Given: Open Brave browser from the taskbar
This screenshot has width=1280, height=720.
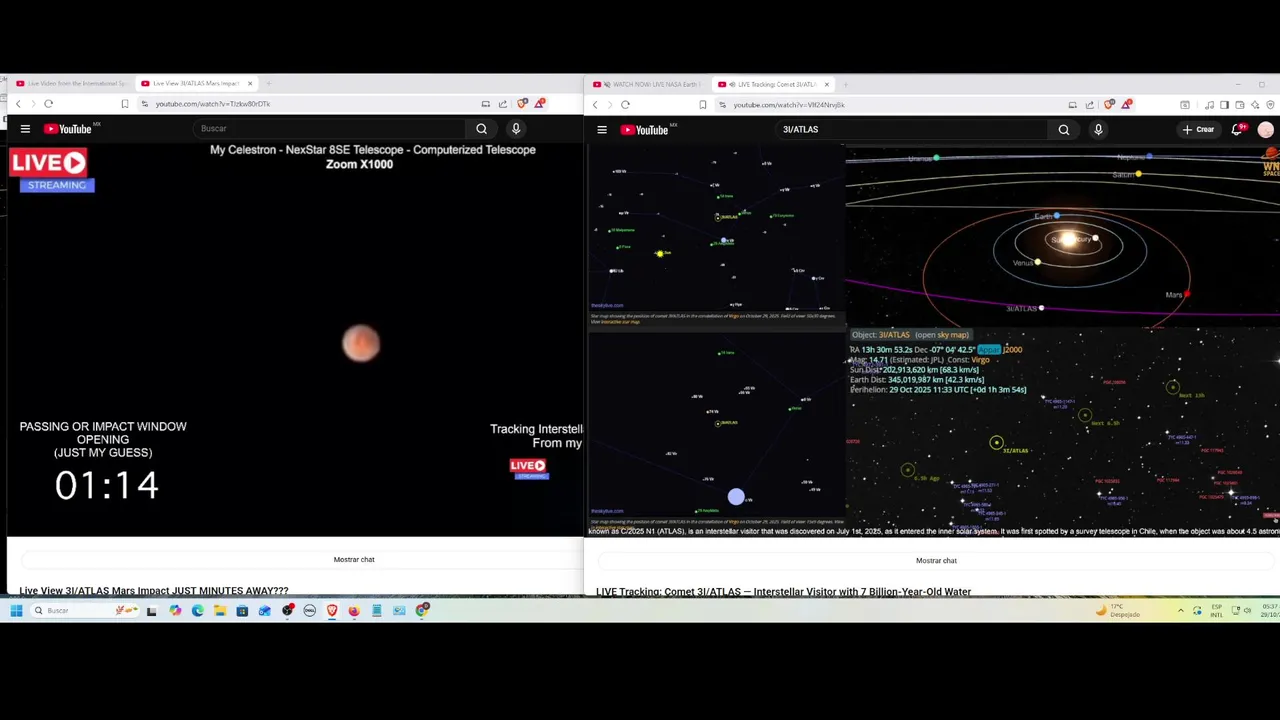Looking at the screenshot, I should click(x=332, y=610).
